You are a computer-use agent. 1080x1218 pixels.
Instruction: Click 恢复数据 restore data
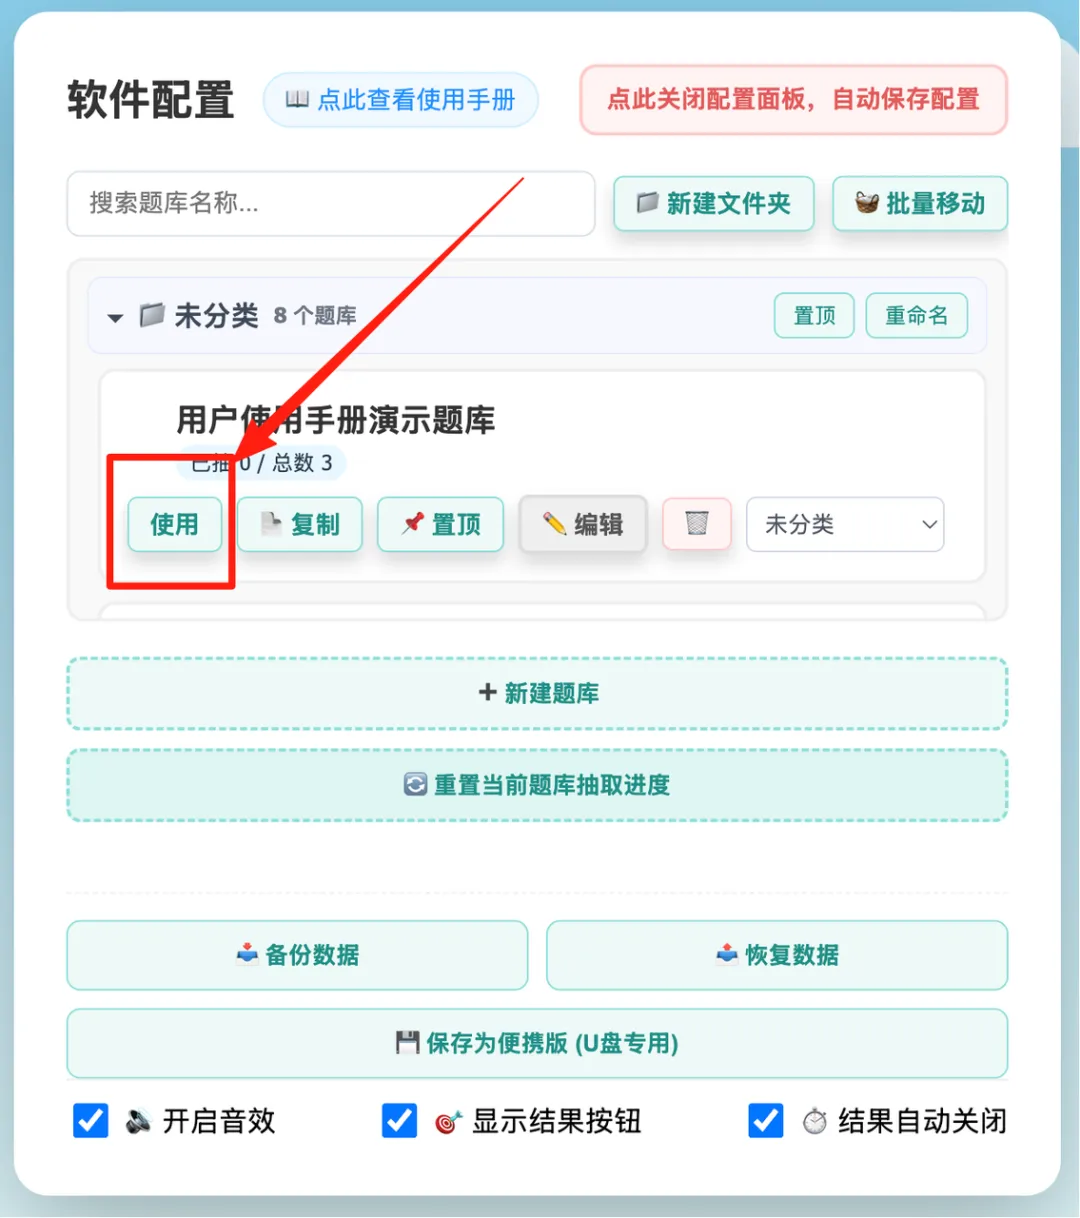777,955
